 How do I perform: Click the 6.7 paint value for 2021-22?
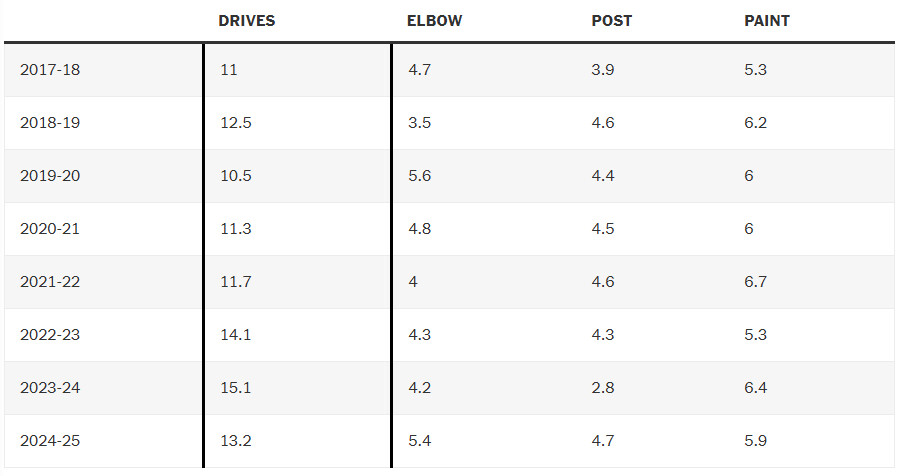[x=755, y=282]
